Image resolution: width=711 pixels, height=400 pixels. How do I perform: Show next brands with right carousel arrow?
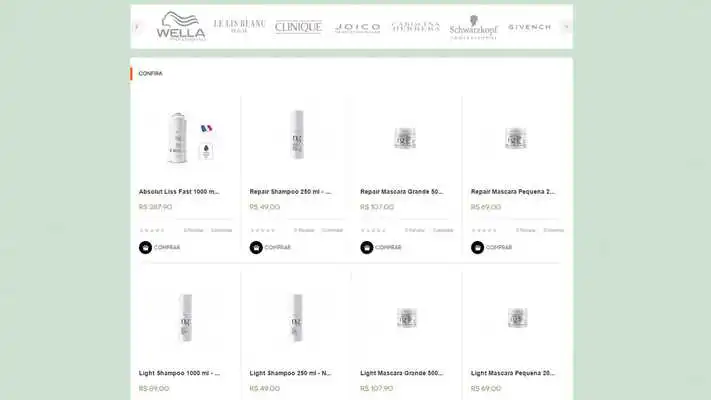(566, 27)
